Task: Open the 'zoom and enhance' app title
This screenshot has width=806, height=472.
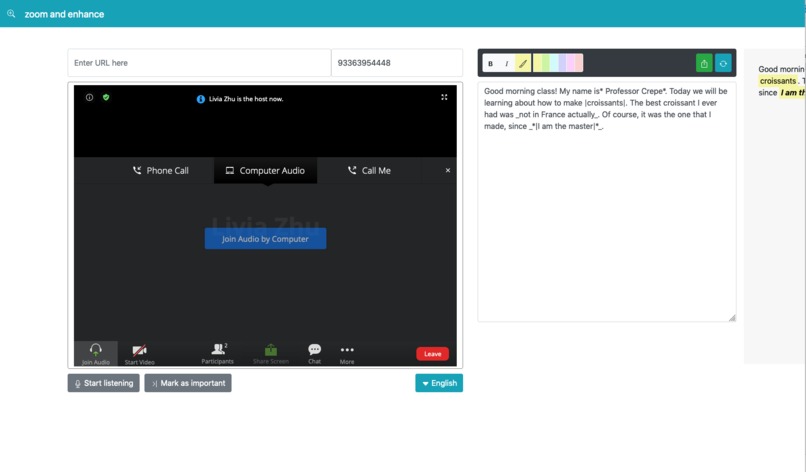Action: [x=64, y=14]
